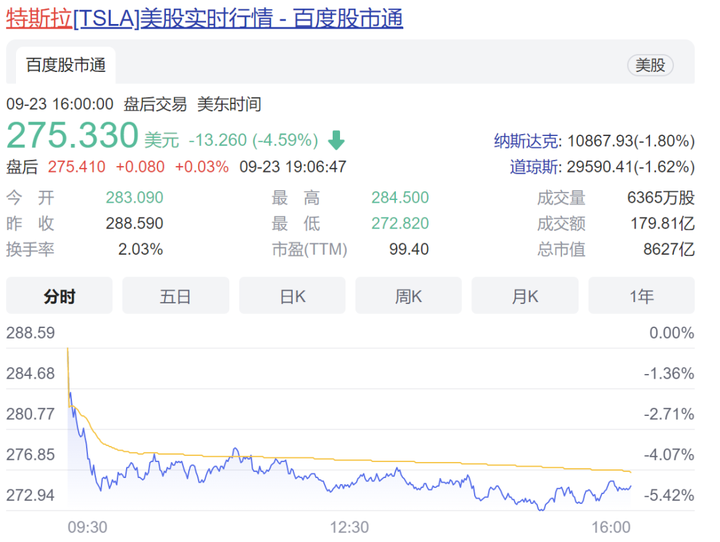The width and height of the screenshot is (720, 542).
Task: Click the -4.07% axis label
Action: point(669,455)
